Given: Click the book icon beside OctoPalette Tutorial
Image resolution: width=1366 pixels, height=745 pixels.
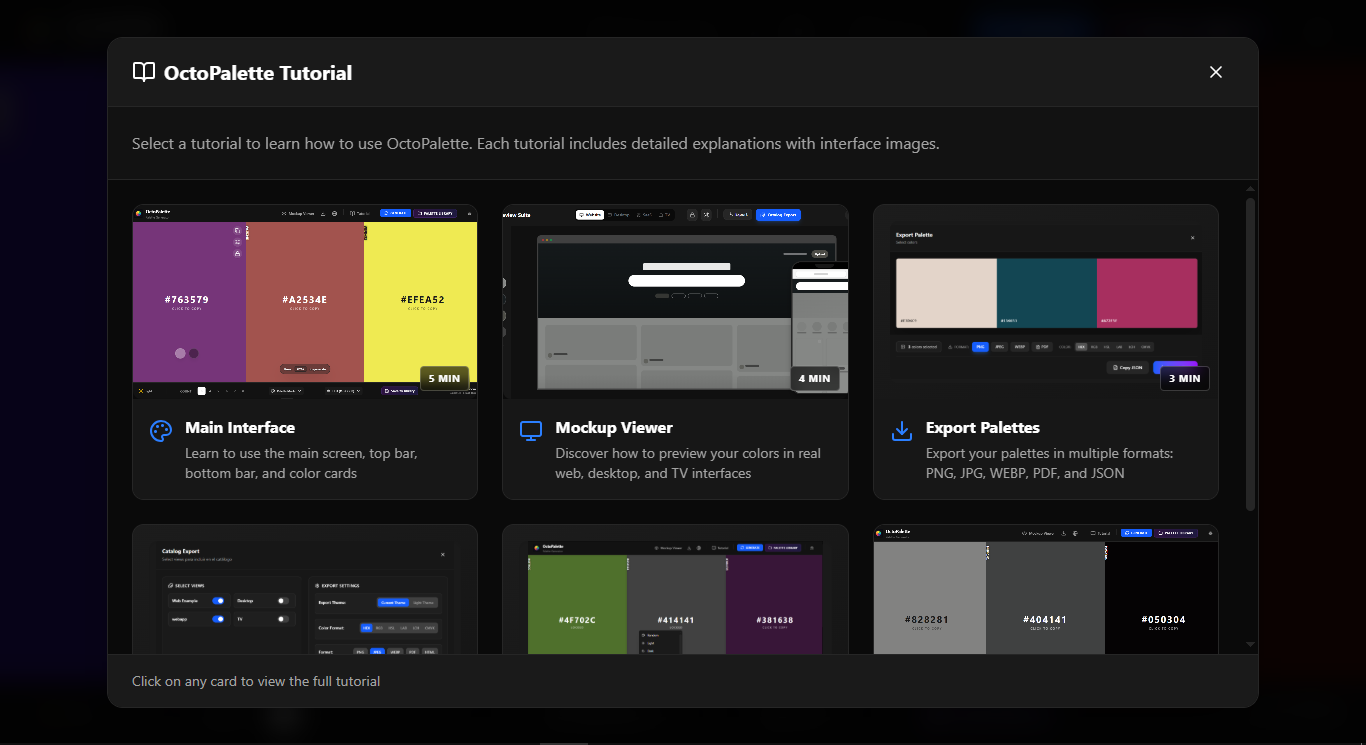Looking at the screenshot, I should tap(144, 72).
